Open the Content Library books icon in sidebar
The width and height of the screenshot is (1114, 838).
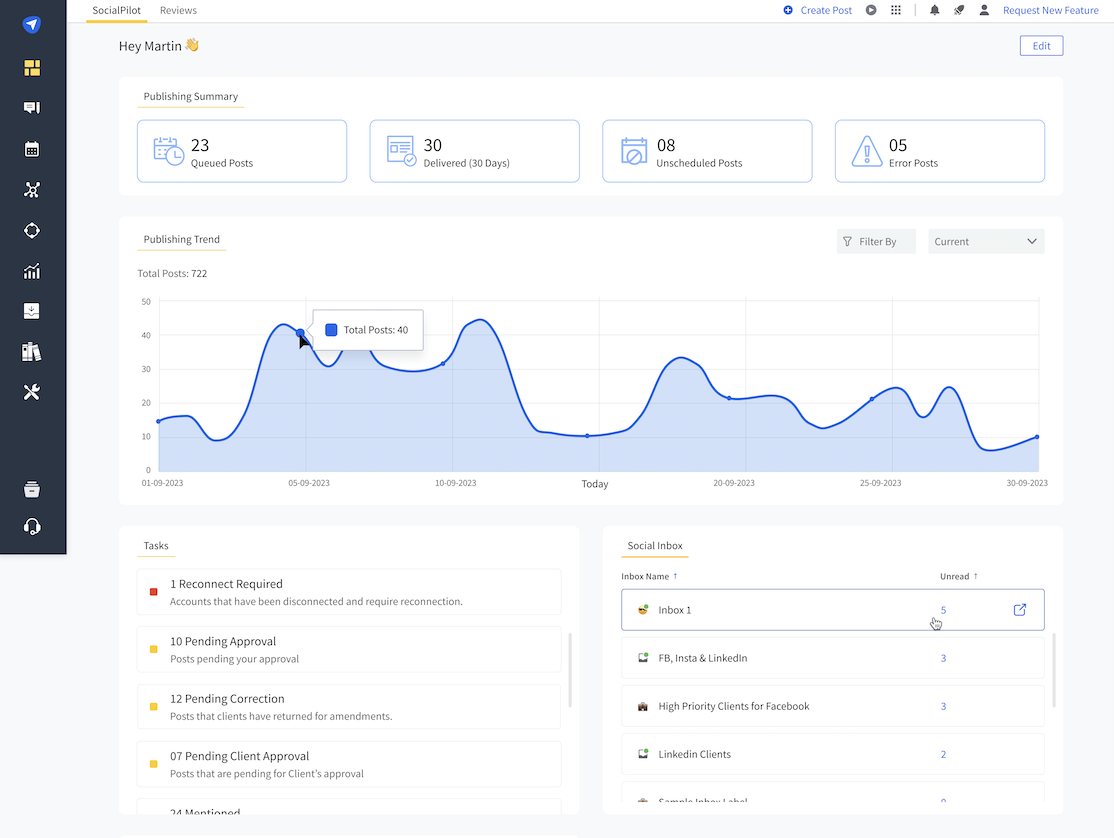tap(32, 352)
